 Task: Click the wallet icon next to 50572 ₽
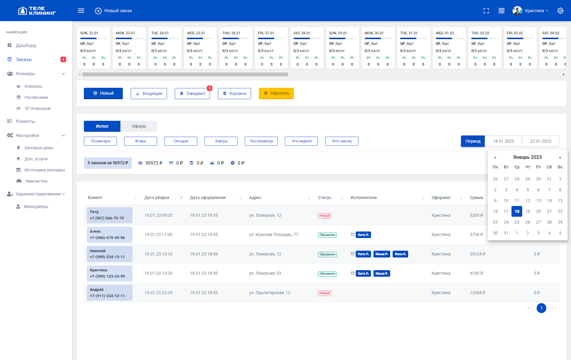click(x=140, y=163)
